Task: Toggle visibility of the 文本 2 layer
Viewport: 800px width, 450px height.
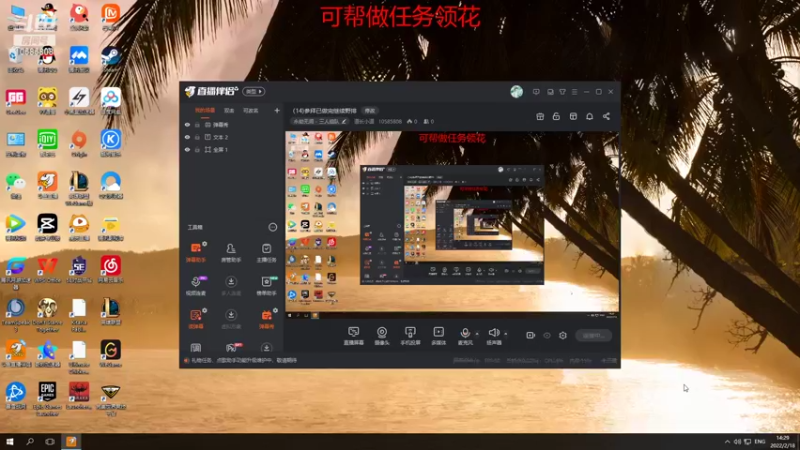Action: coord(187,137)
